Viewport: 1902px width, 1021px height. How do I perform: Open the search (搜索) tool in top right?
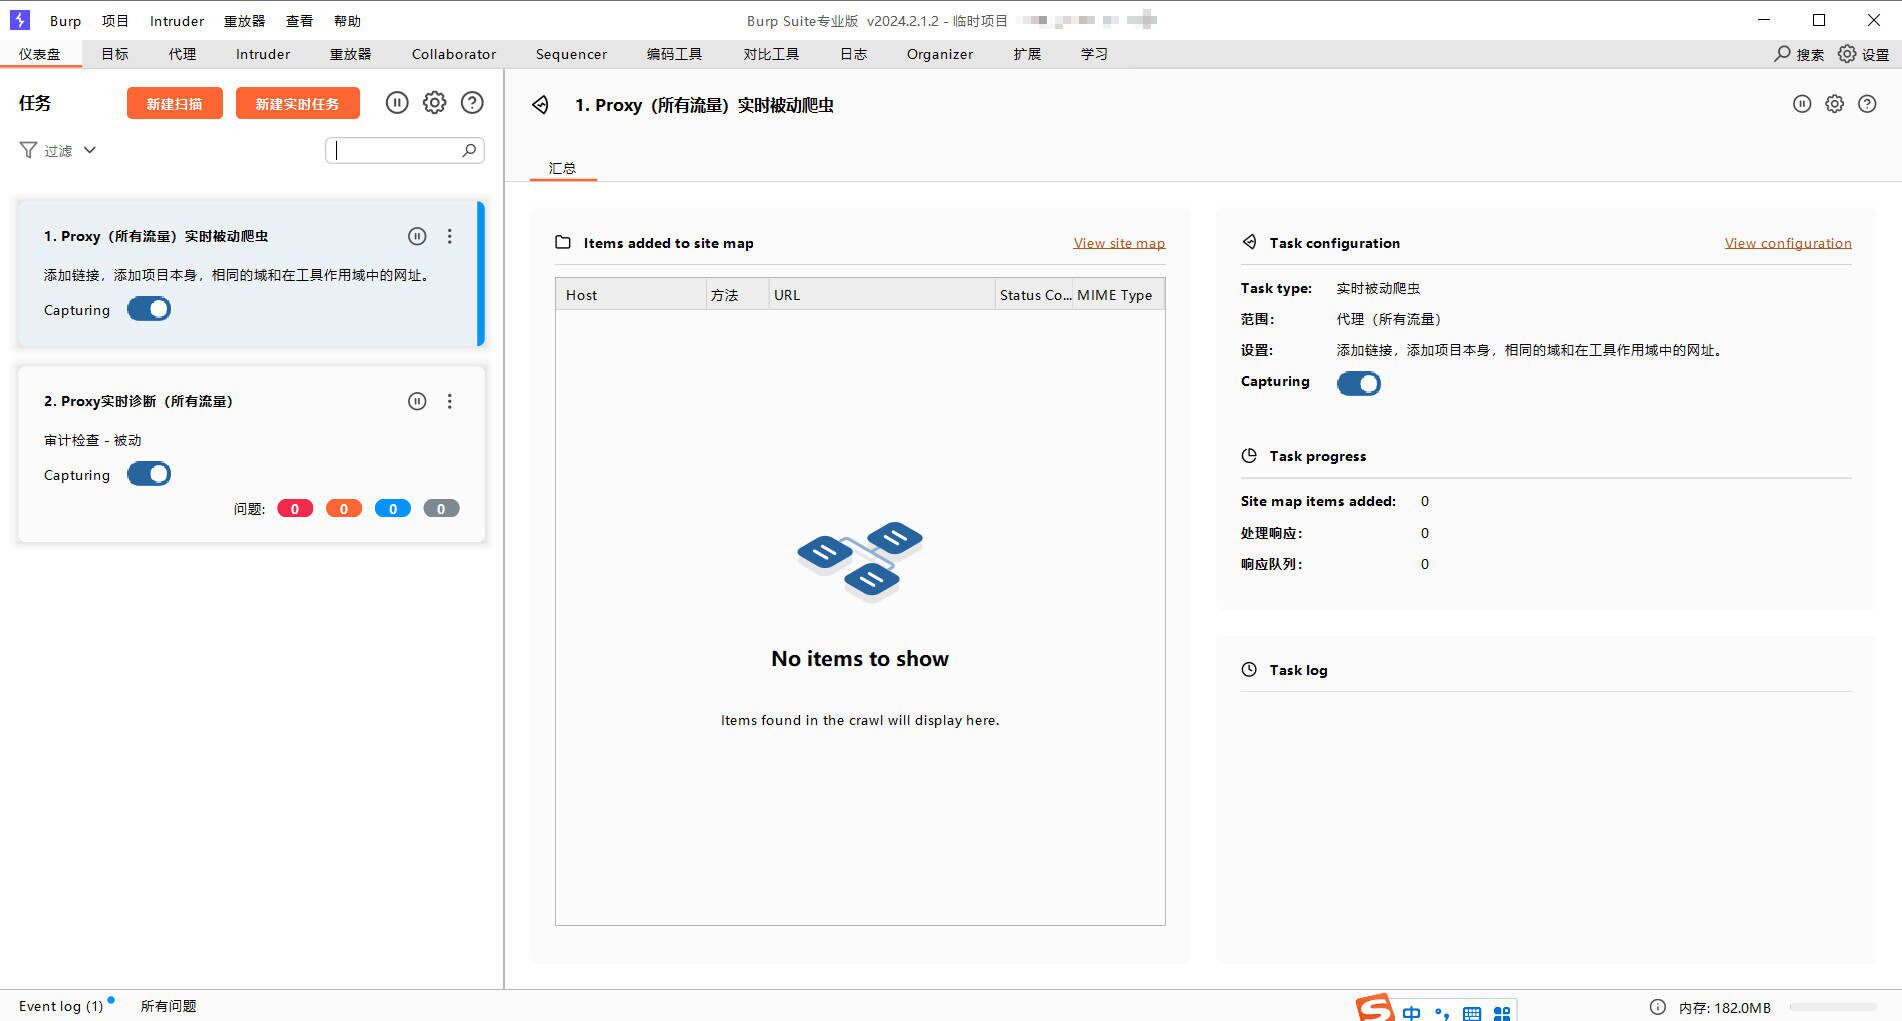point(1799,54)
